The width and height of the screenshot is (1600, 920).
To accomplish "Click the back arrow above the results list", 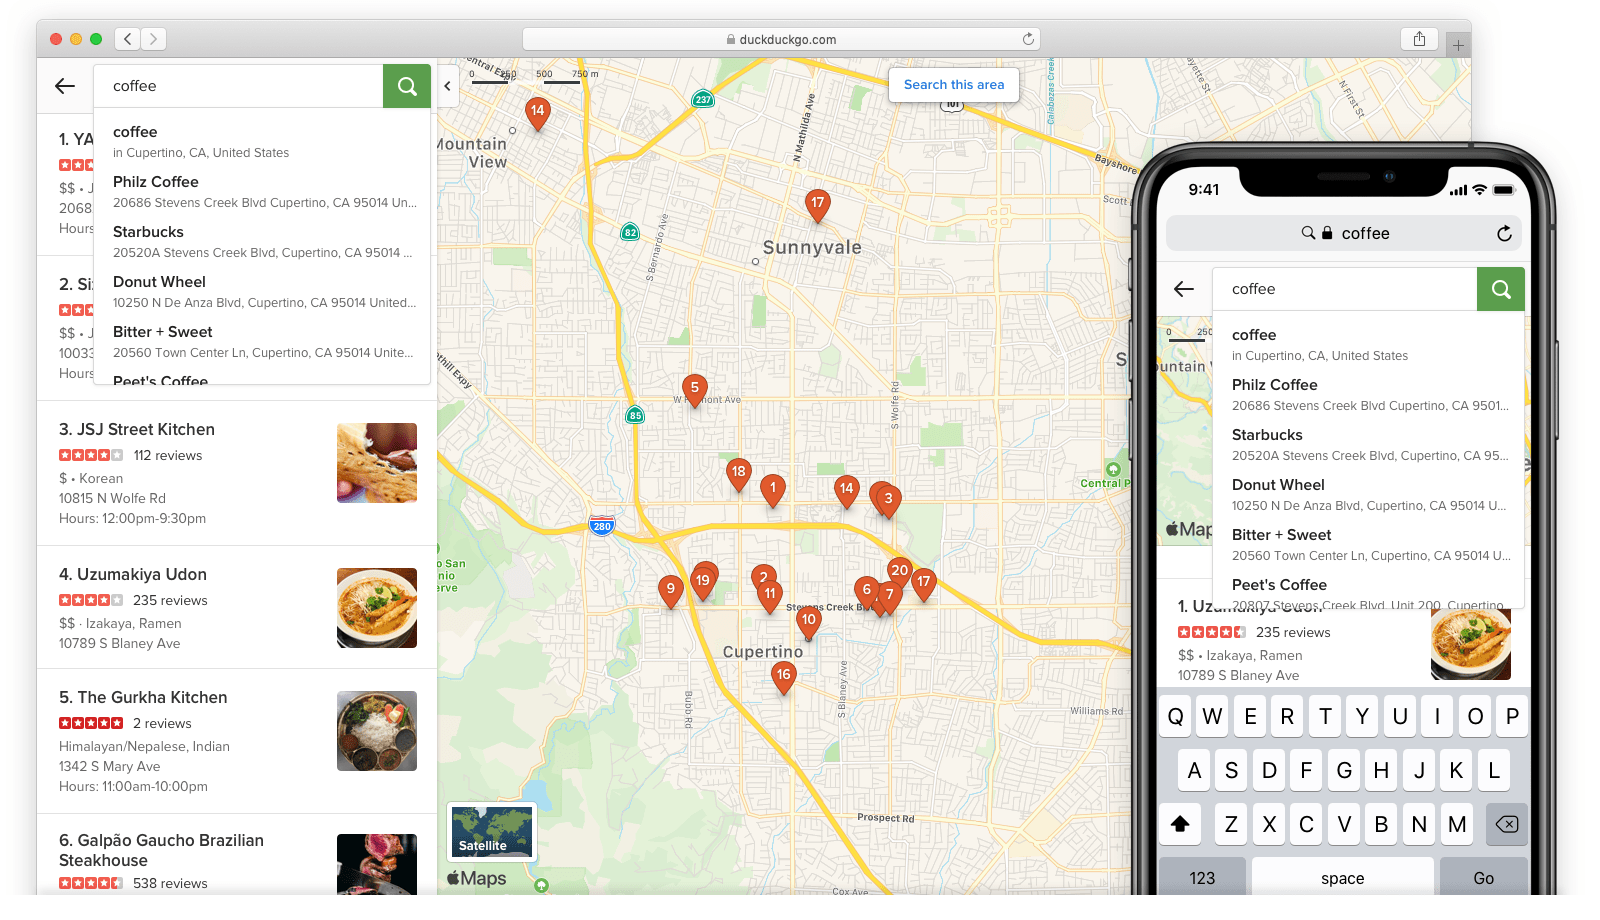I will 64,86.
